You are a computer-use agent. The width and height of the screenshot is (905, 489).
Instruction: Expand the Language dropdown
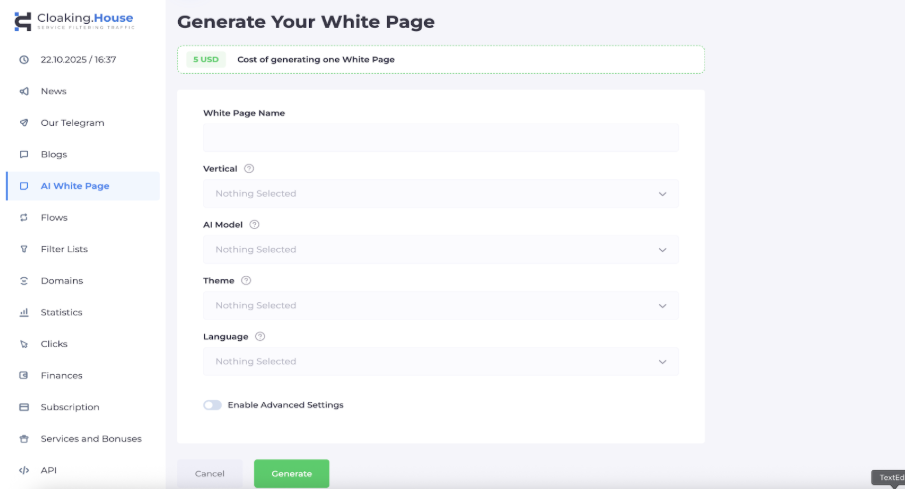tap(440, 362)
